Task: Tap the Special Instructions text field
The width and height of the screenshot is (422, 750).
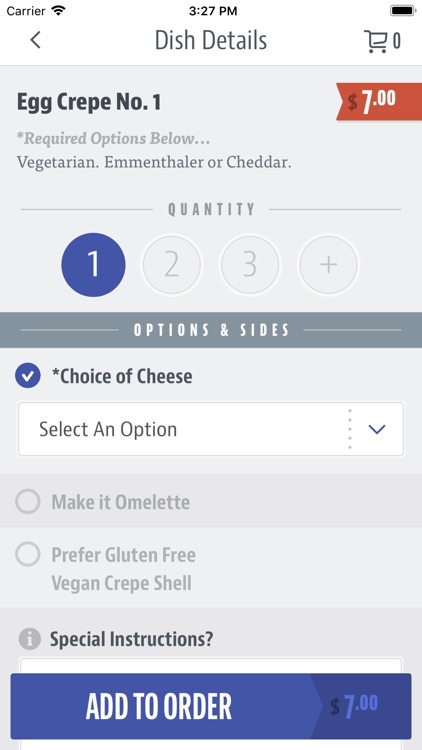Action: (211, 666)
